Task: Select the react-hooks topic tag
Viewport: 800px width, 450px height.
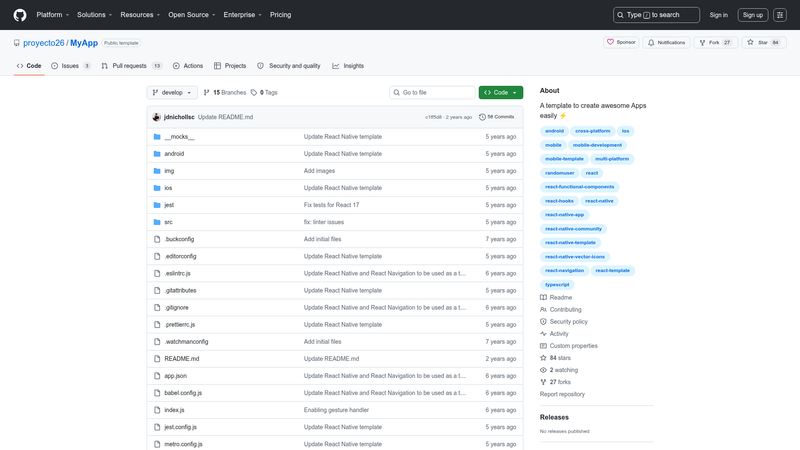Action: click(559, 201)
